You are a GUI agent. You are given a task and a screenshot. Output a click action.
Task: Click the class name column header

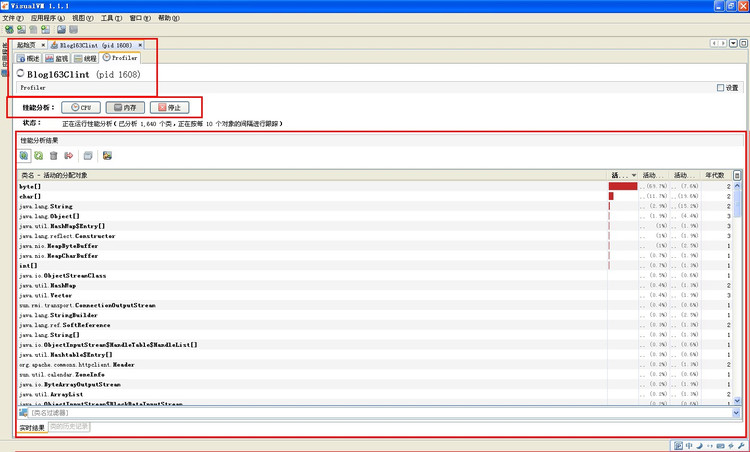(x=312, y=176)
